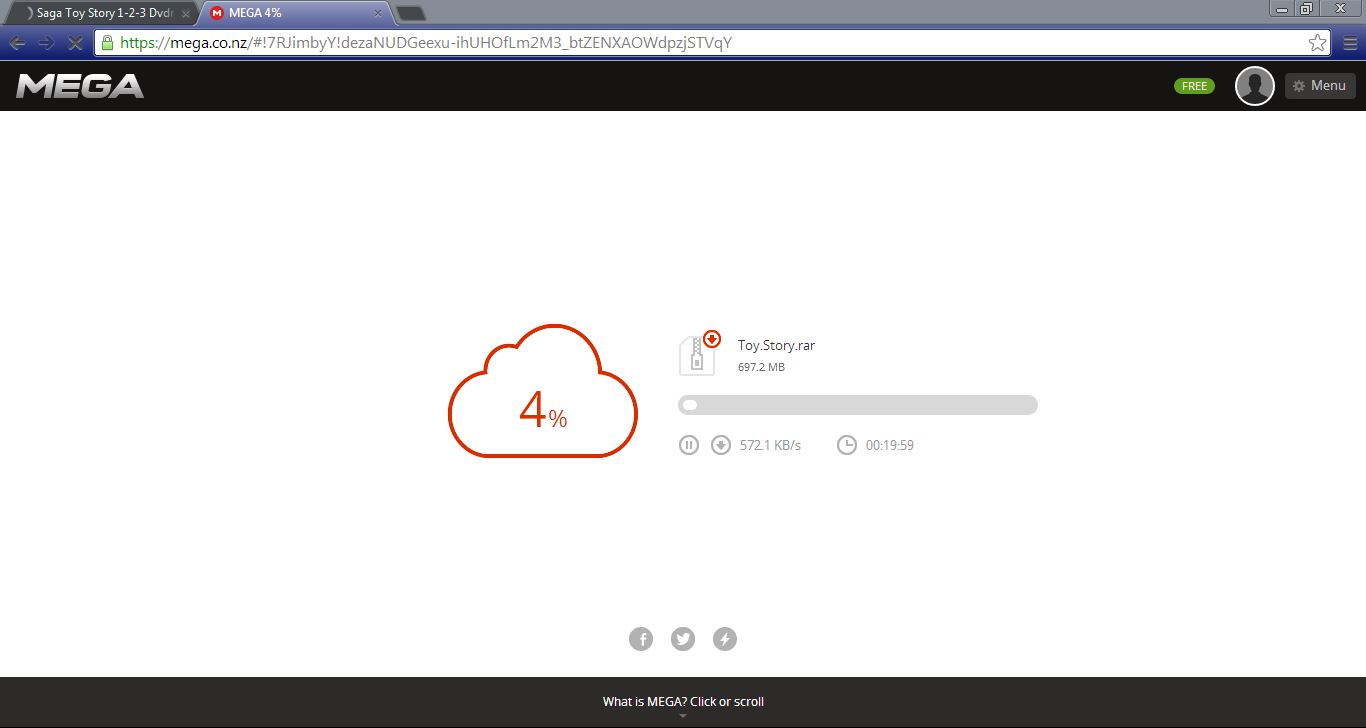Minimize the browser window
The width and height of the screenshot is (1366, 728).
point(1282,8)
